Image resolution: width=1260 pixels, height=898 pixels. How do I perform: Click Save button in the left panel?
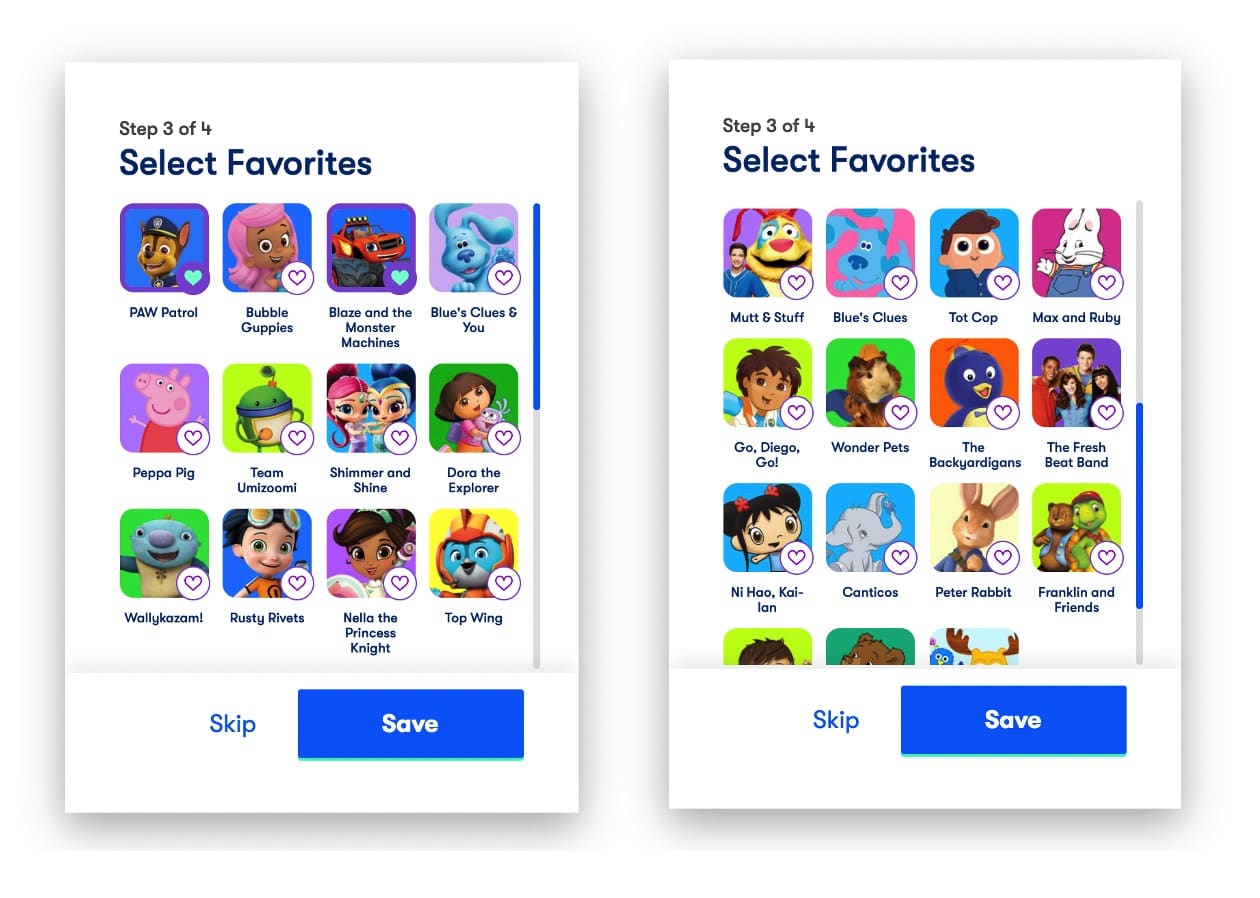click(411, 724)
